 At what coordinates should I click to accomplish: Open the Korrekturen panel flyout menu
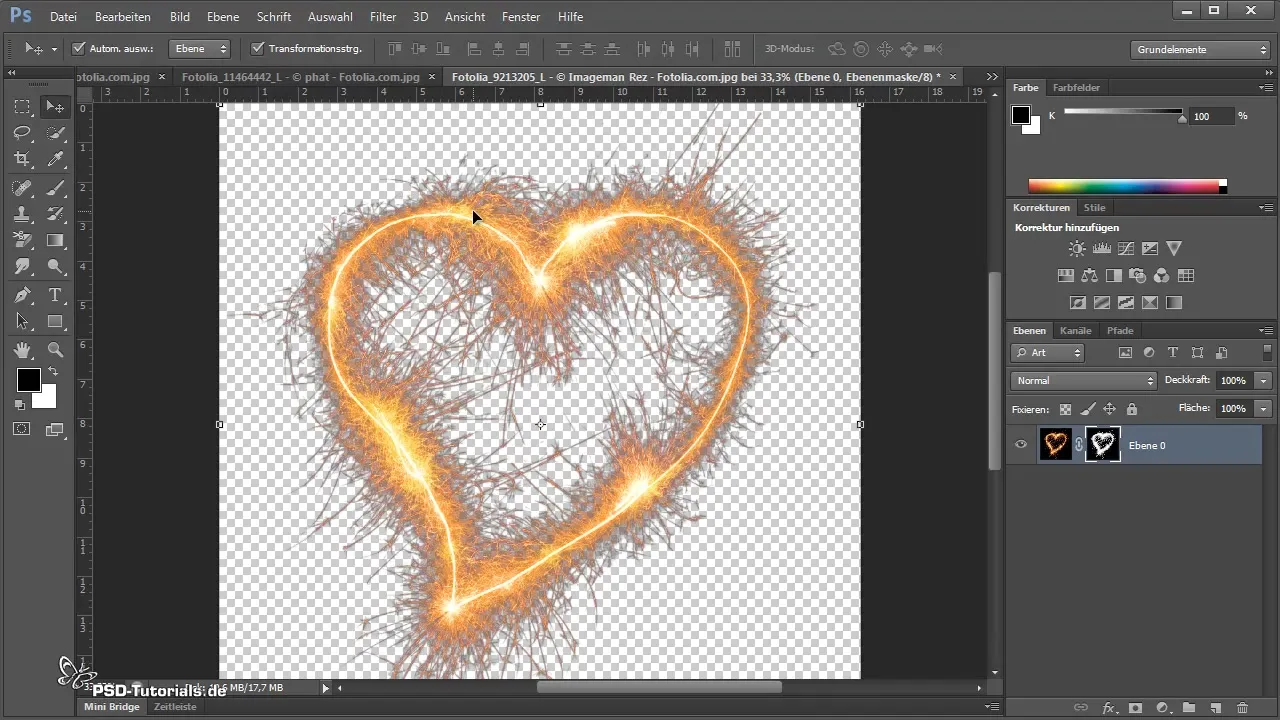(1266, 207)
